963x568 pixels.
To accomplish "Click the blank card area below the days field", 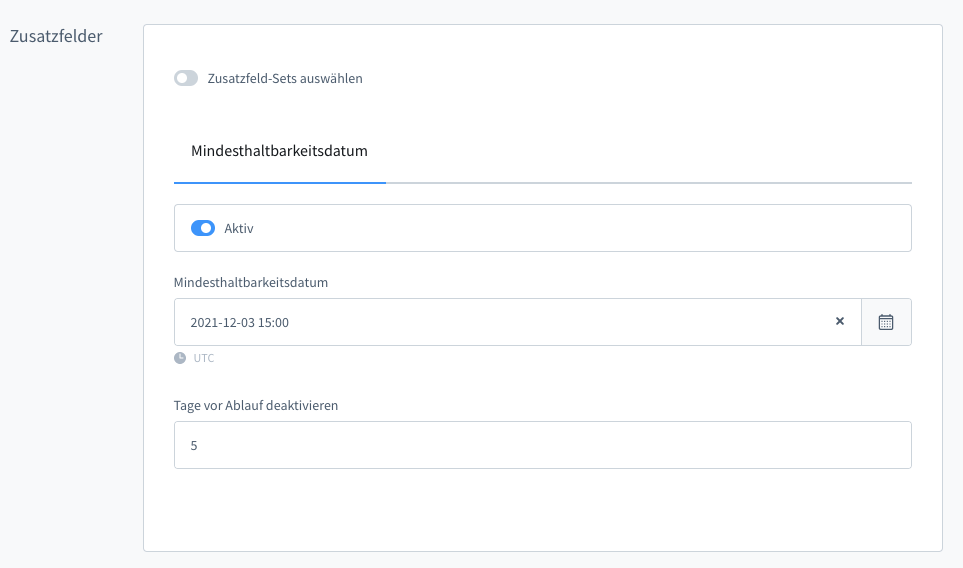I will click(x=542, y=510).
